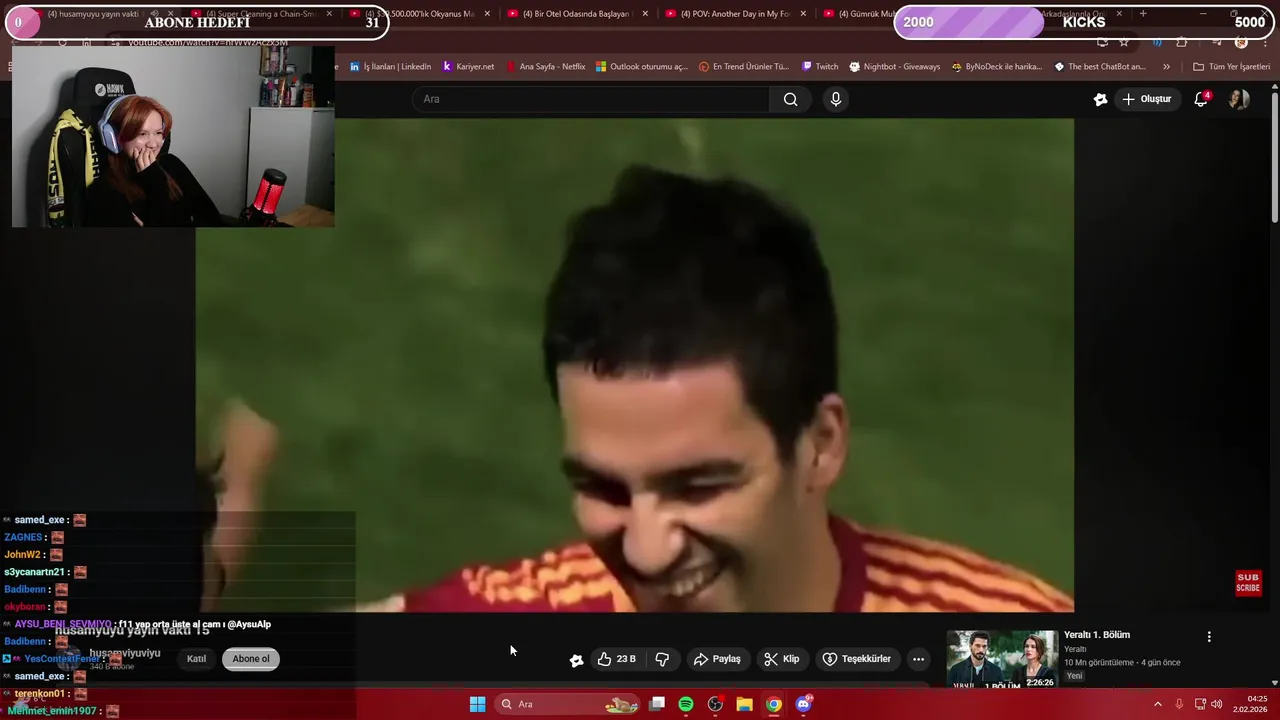This screenshot has width=1280, height=720.
Task: Open the OBS-style round app on the taskbar
Action: pyautogui.click(x=715, y=704)
